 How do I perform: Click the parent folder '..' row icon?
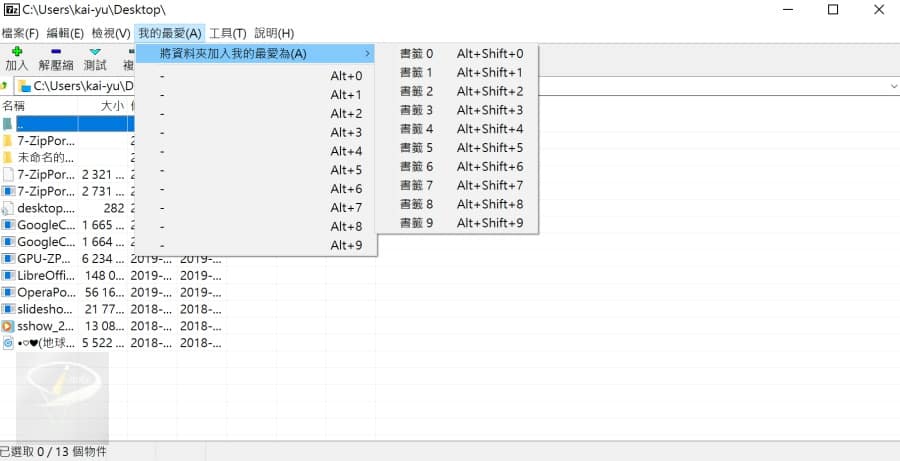click(x=7, y=123)
